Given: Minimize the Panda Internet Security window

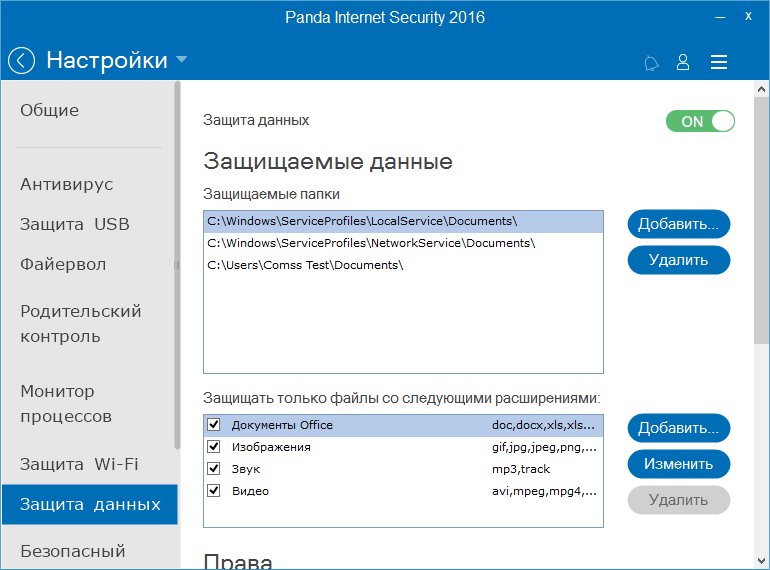Looking at the screenshot, I should coord(720,17).
